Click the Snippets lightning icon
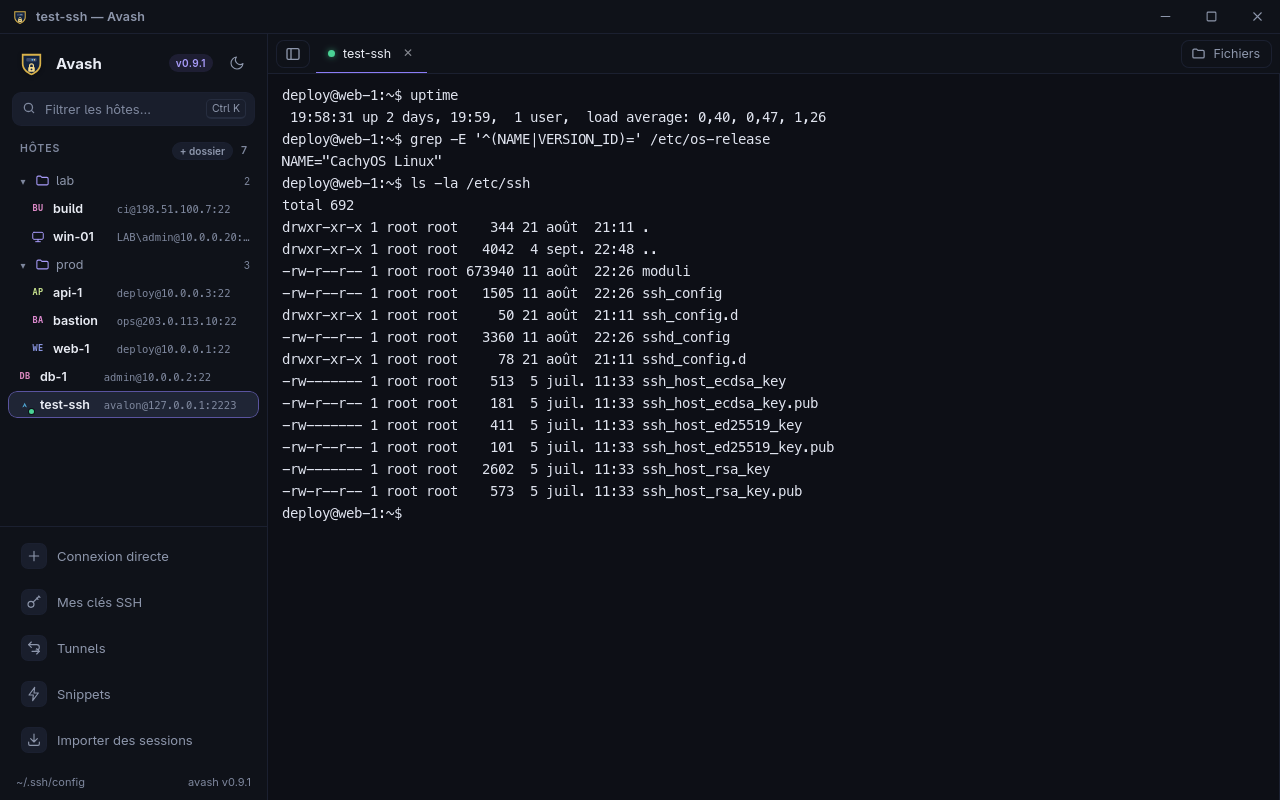1280x800 pixels. (x=34, y=694)
